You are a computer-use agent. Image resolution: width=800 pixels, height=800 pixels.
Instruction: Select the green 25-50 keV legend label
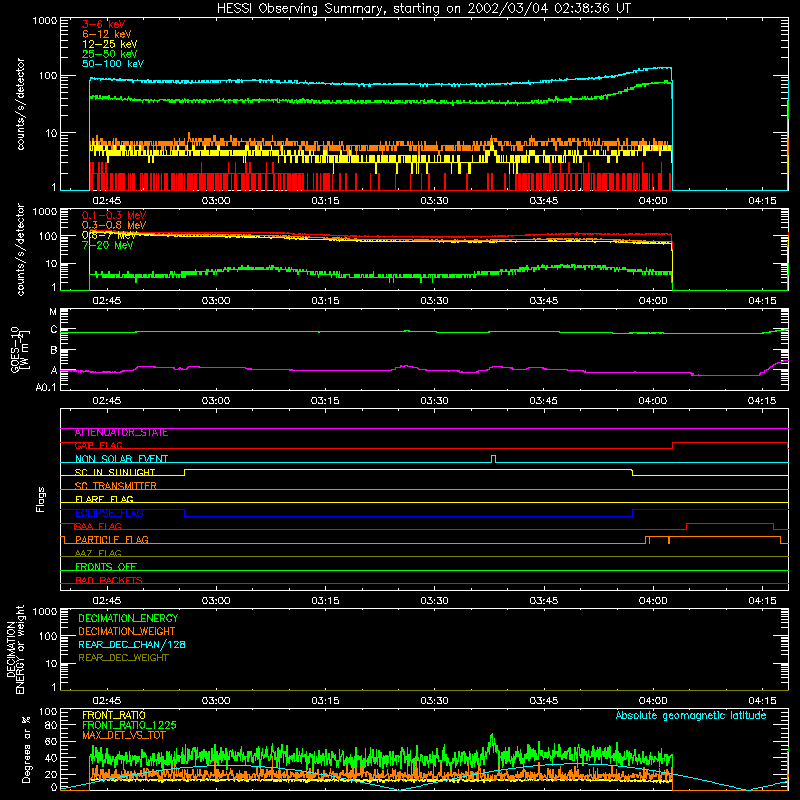(x=110, y=54)
